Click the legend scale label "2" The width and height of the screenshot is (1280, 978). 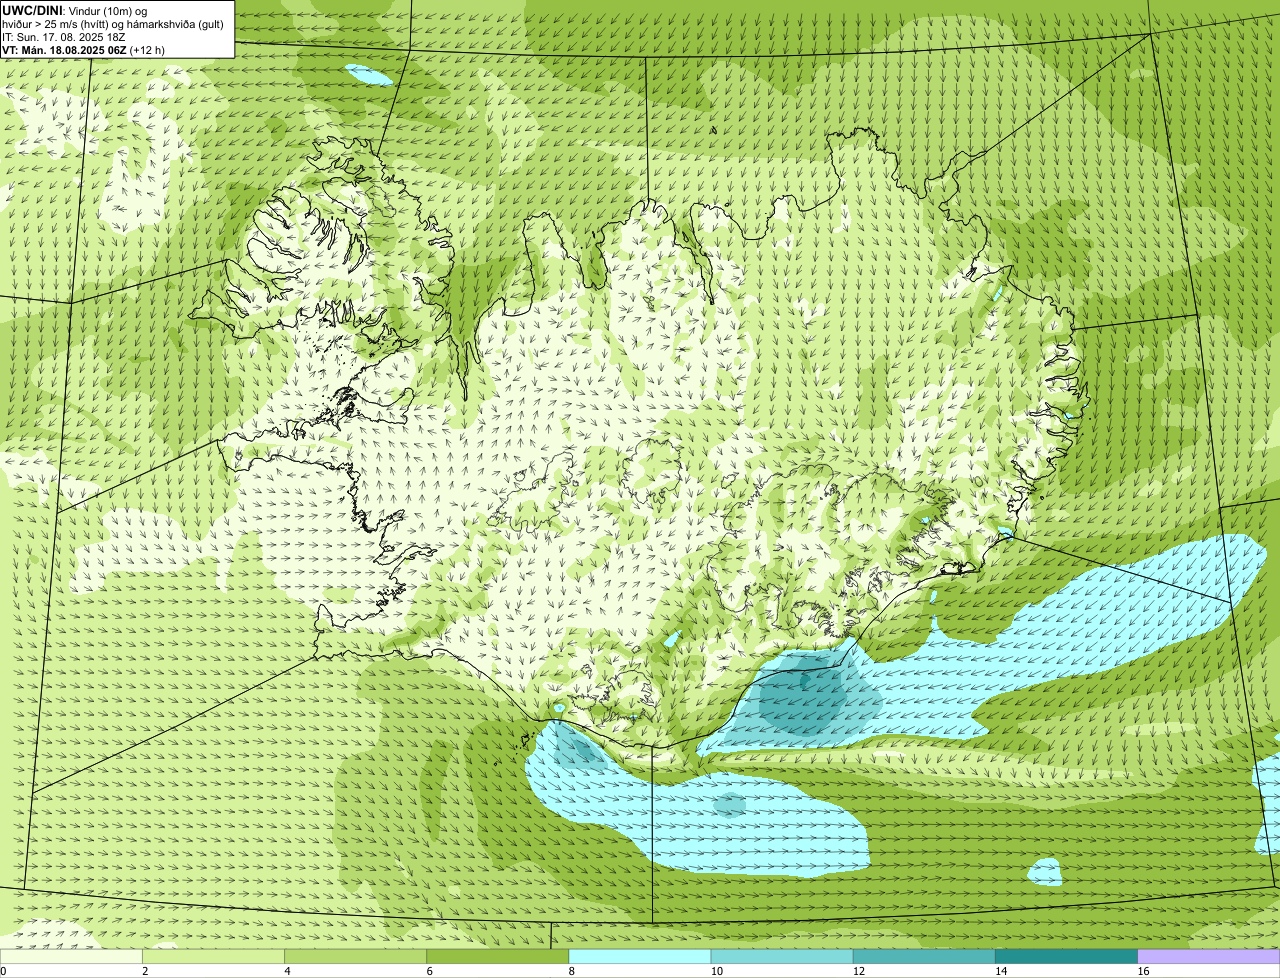pyautogui.click(x=145, y=971)
